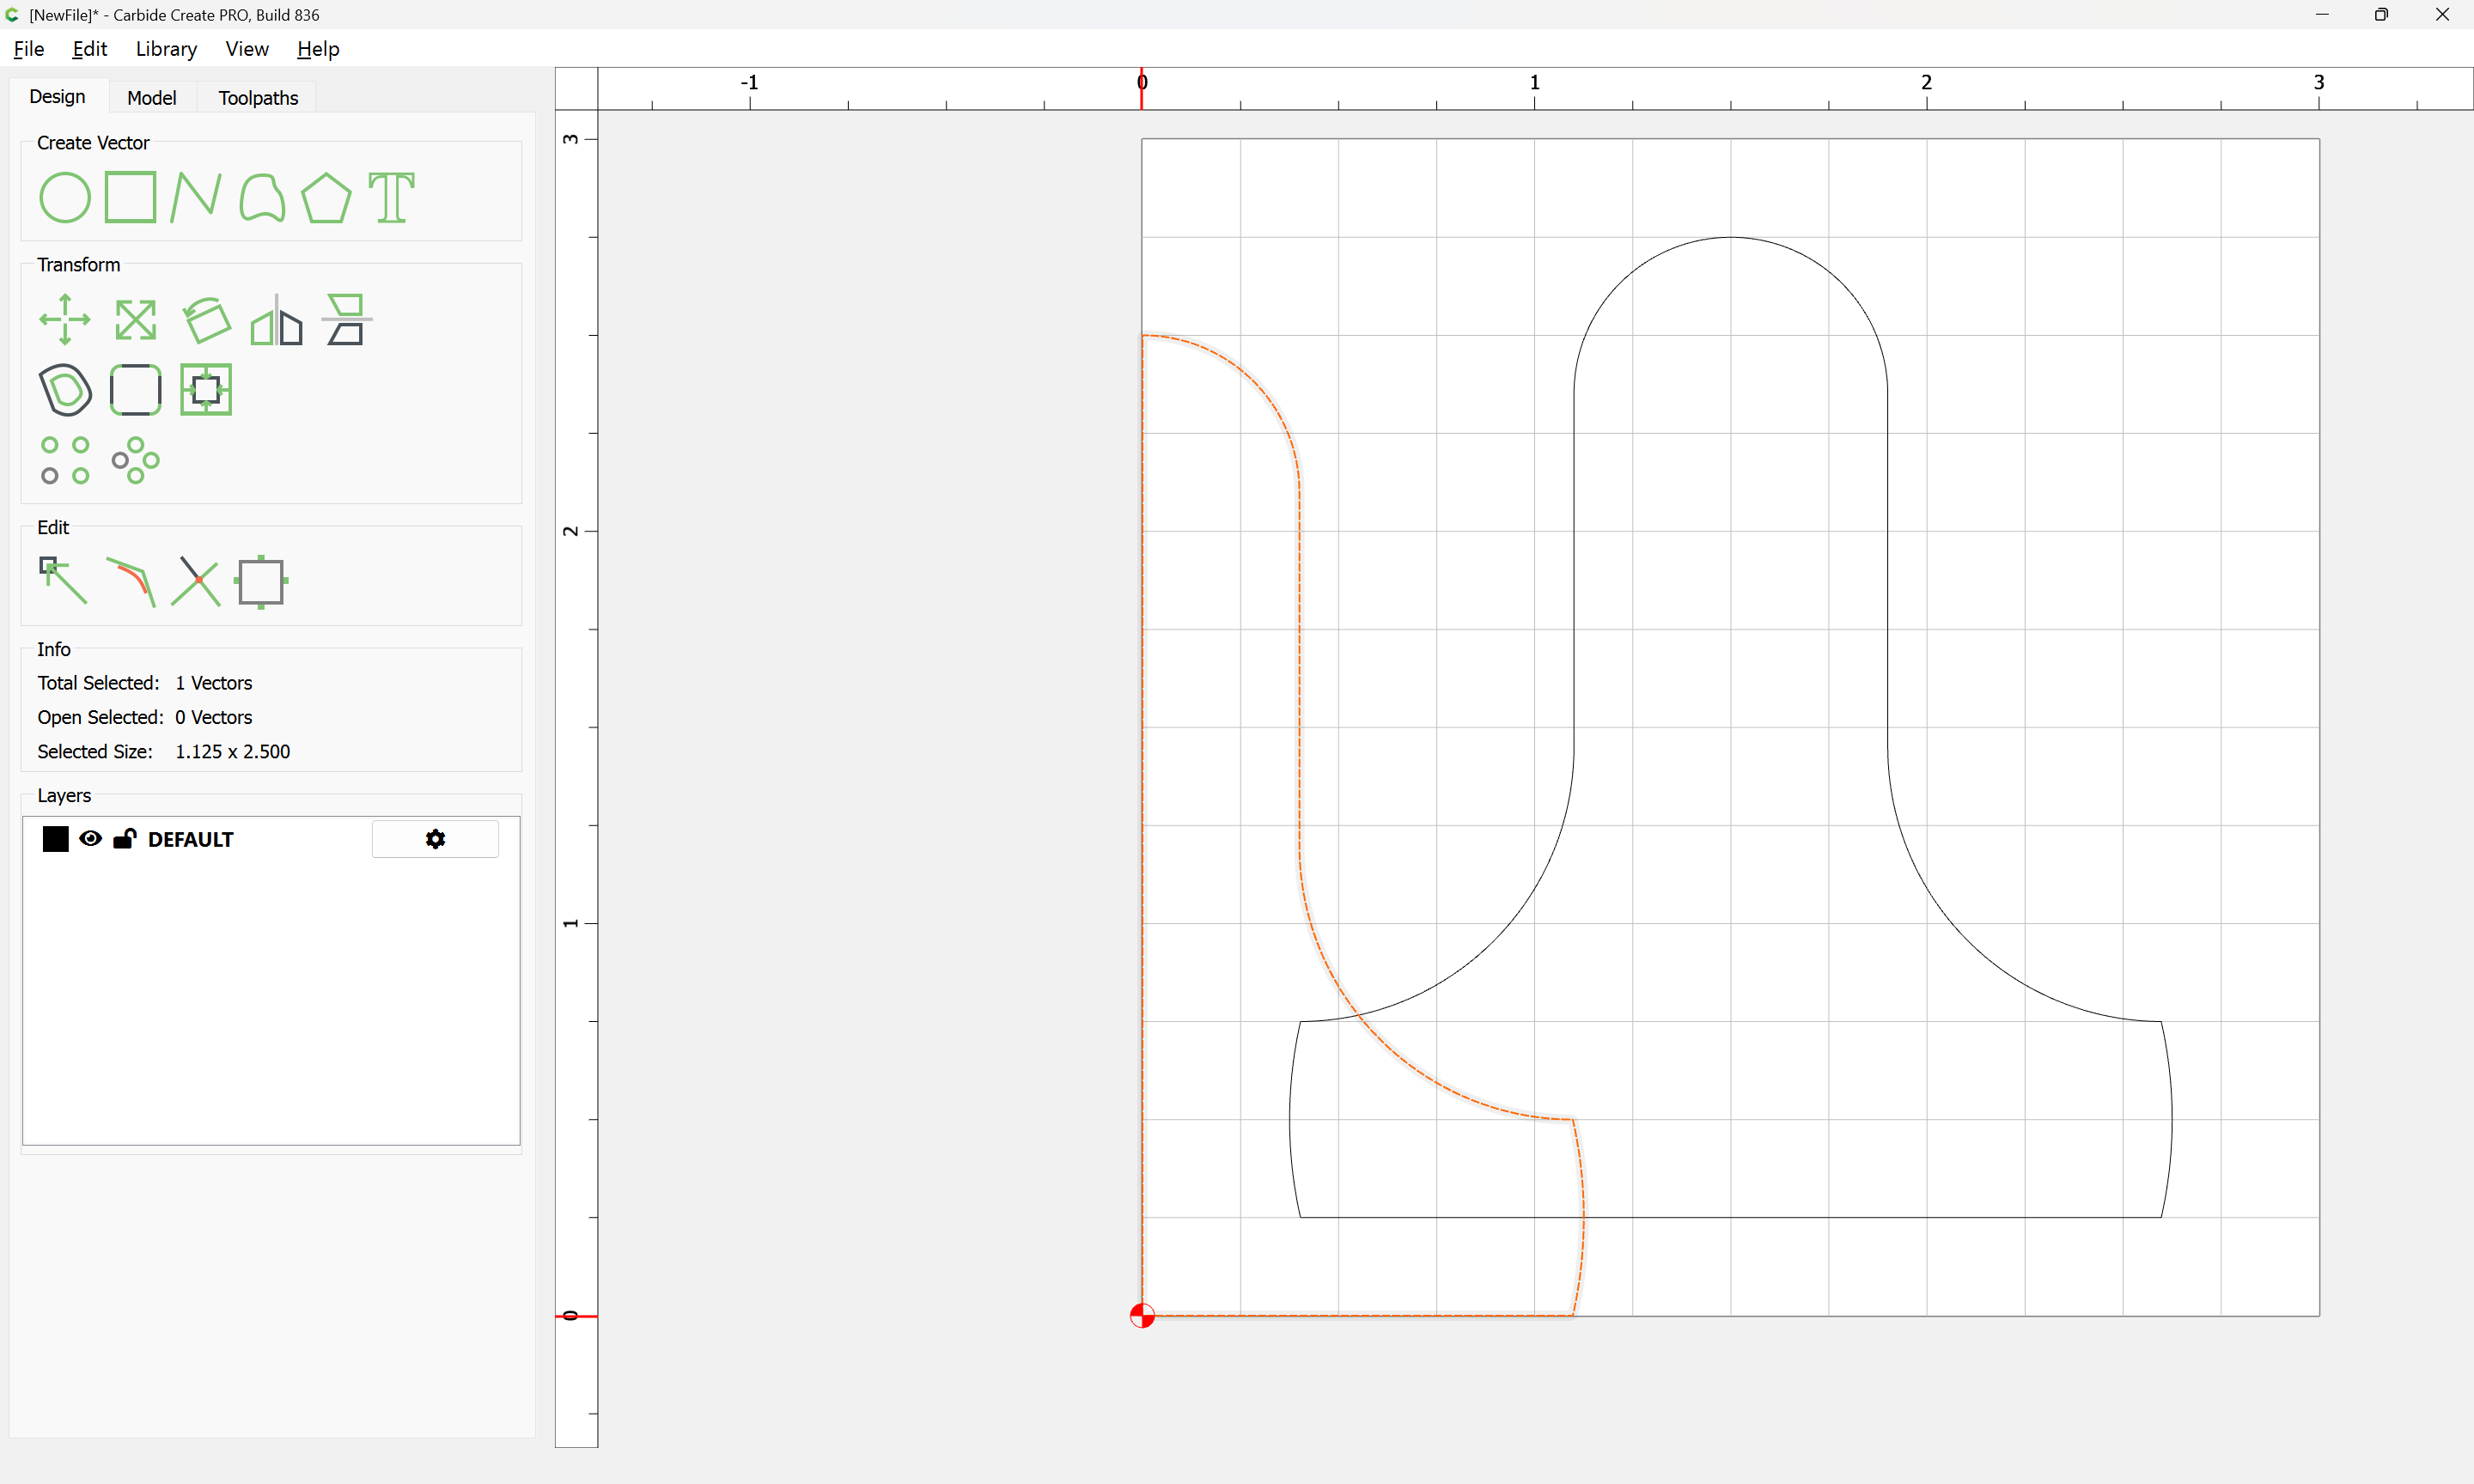
Task: Pick the Curve drawing tool
Action: (x=262, y=197)
